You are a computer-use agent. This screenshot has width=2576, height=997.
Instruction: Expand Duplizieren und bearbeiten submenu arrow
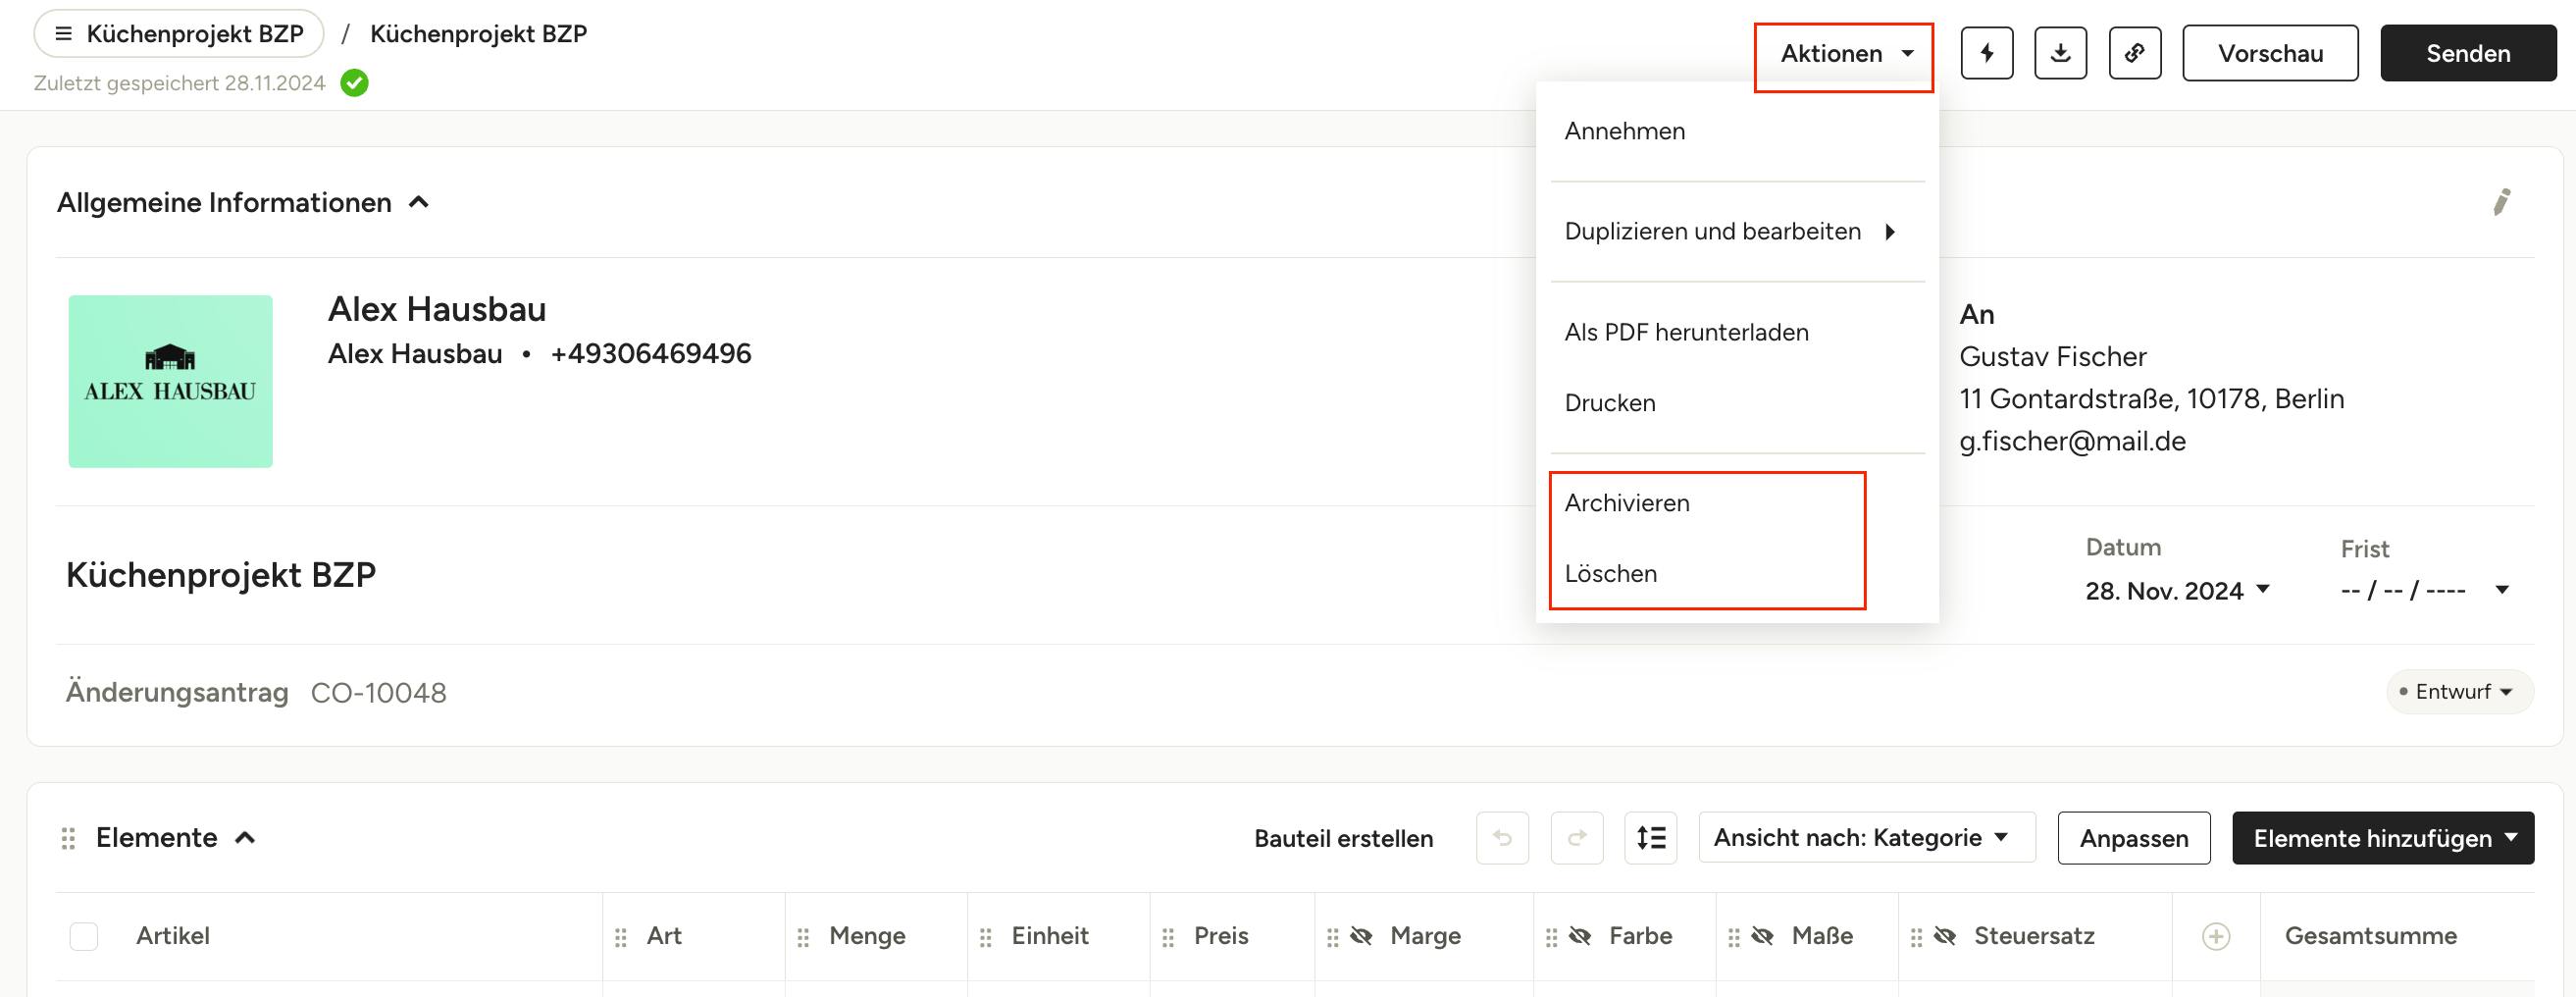pyautogui.click(x=1890, y=232)
